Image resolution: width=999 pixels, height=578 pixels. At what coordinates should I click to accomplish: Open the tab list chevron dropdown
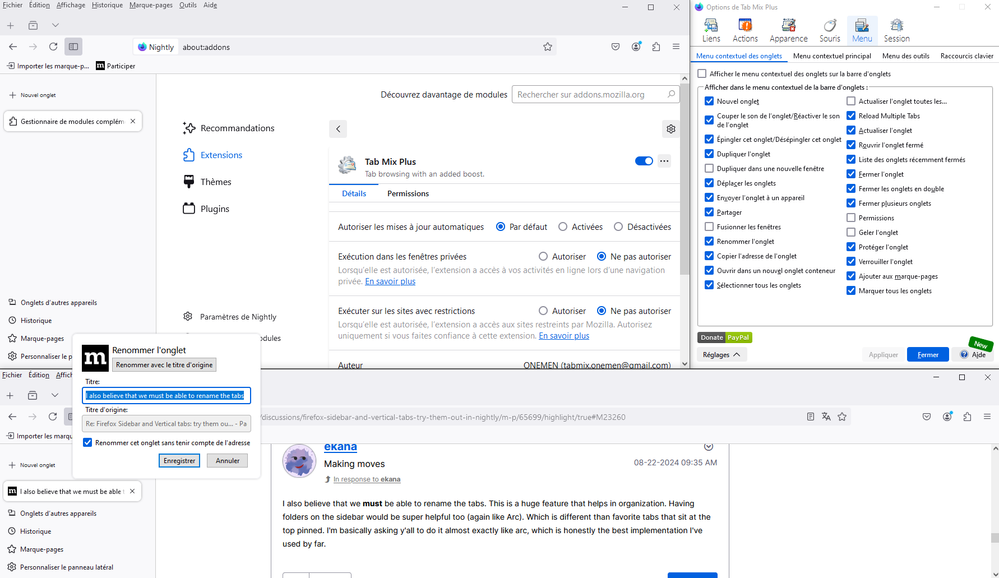coord(55,25)
